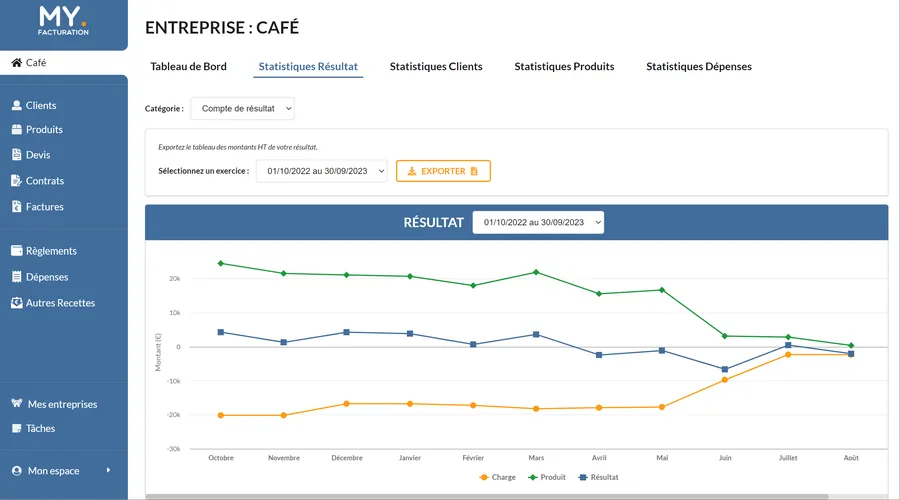Expand the Mon espace menu arrow
The image size is (900, 500).
point(108,470)
